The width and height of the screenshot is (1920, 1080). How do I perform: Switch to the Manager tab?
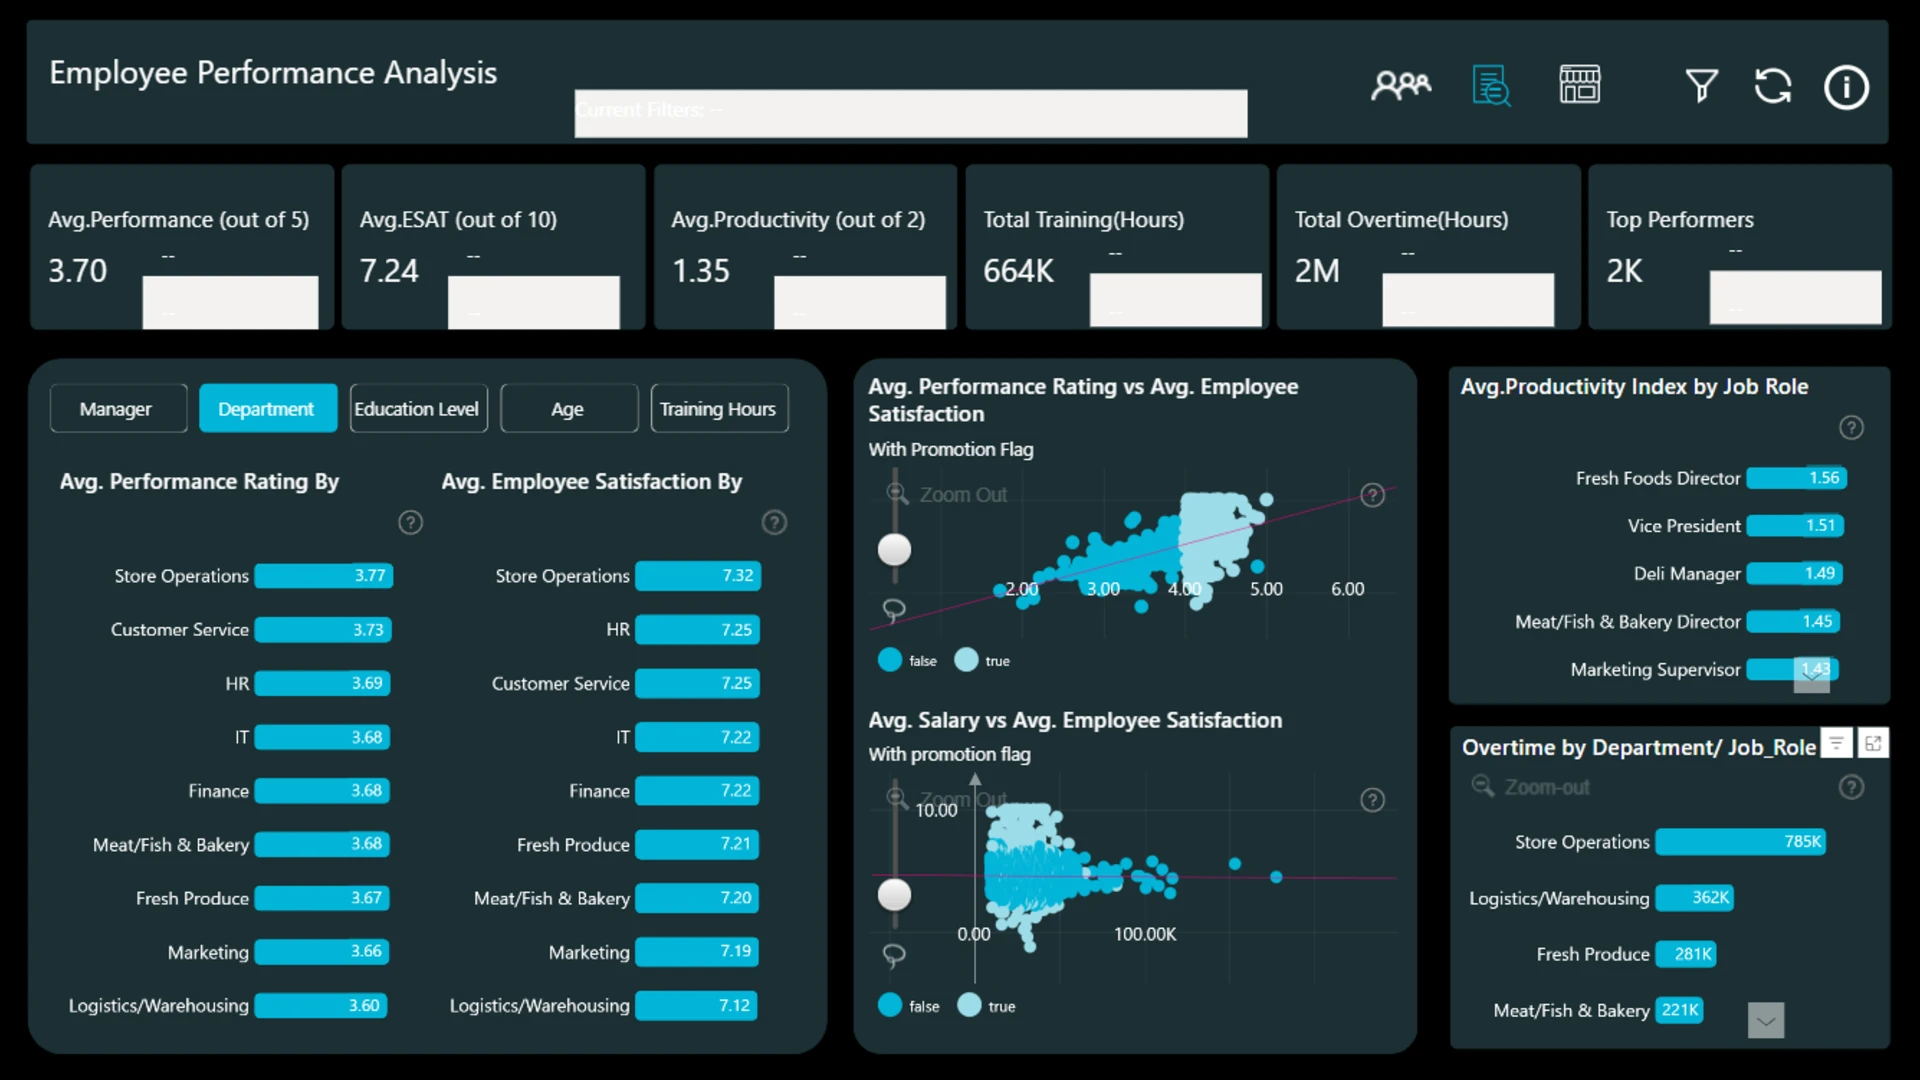(118, 409)
